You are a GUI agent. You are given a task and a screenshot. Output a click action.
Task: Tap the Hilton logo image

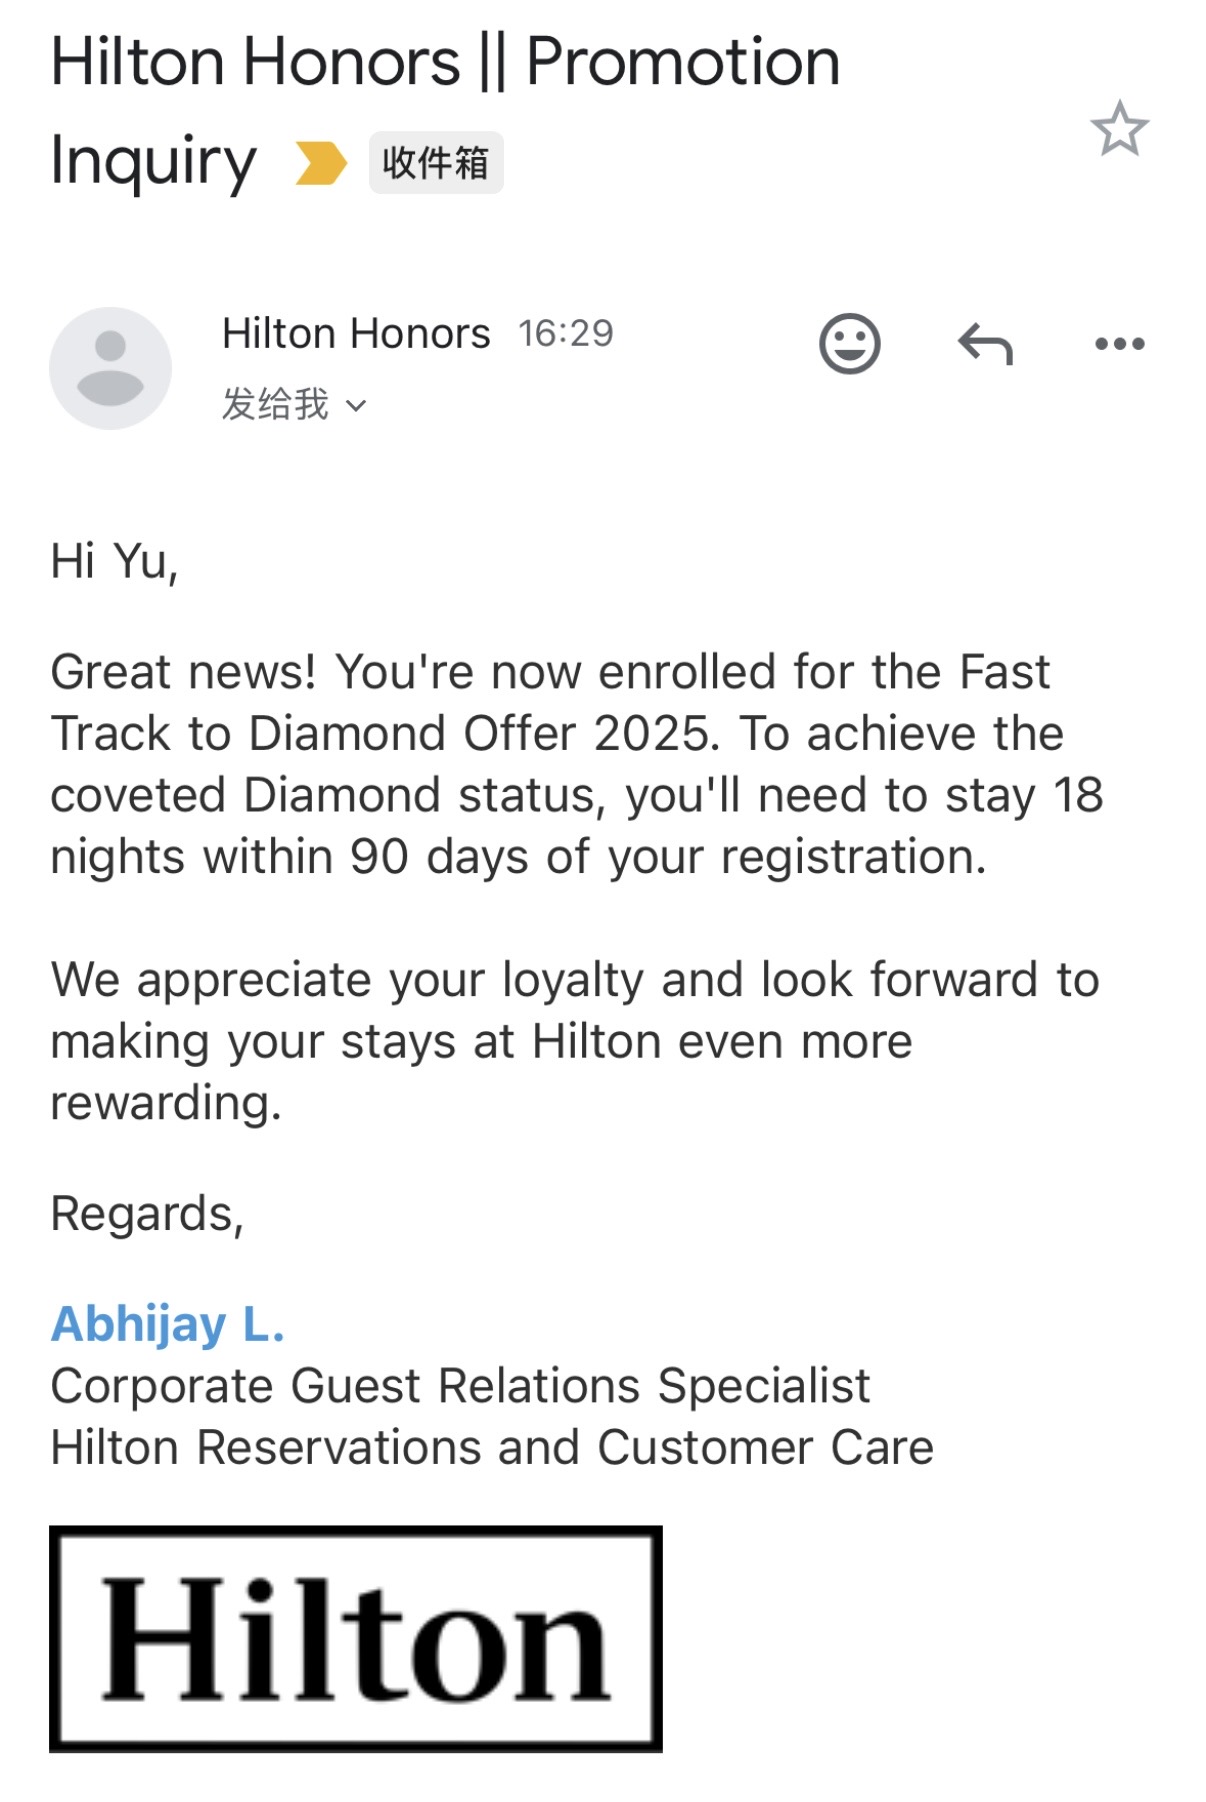355,1638
